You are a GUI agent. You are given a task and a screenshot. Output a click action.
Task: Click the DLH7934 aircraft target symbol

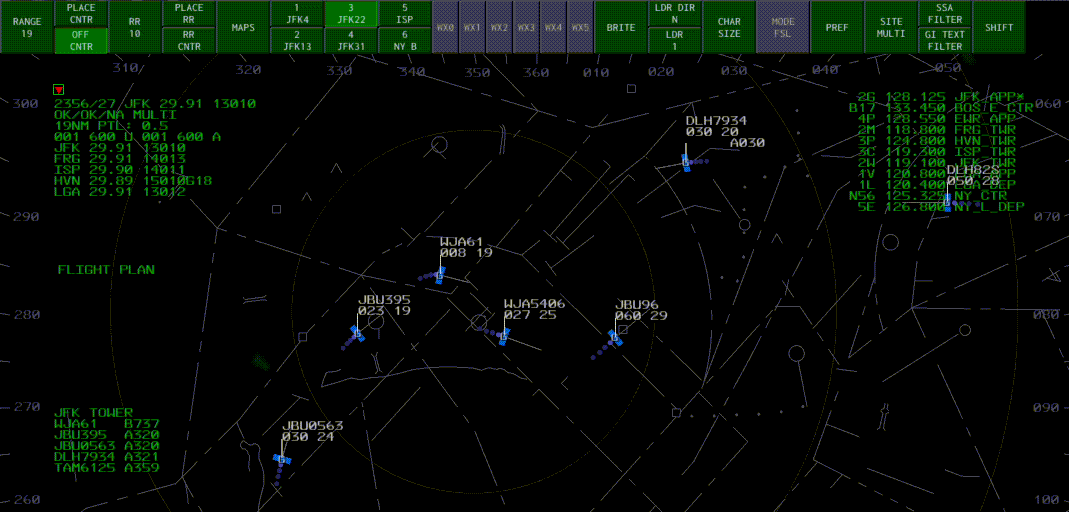tap(687, 162)
